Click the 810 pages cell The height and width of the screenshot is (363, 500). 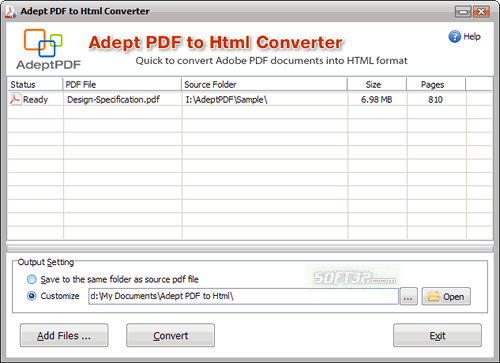[435, 99]
